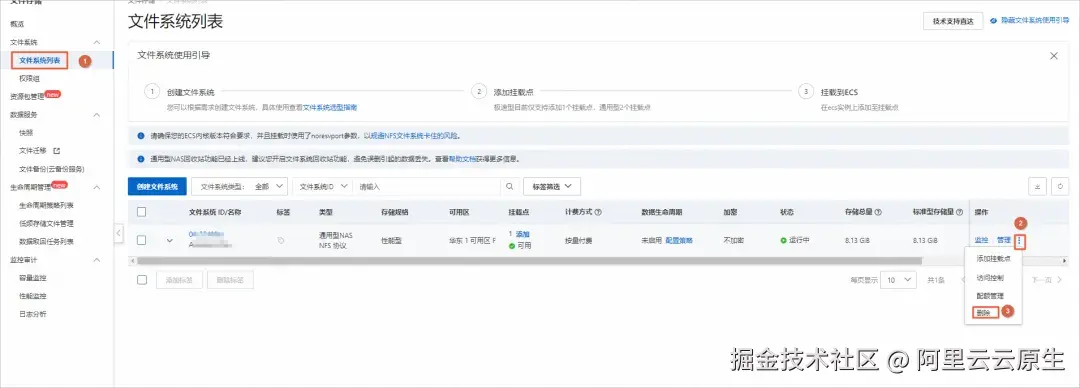Viewport: 1080px width, 388px height.
Task: Click the 华东 1 可用区 cell
Action: pos(472,241)
